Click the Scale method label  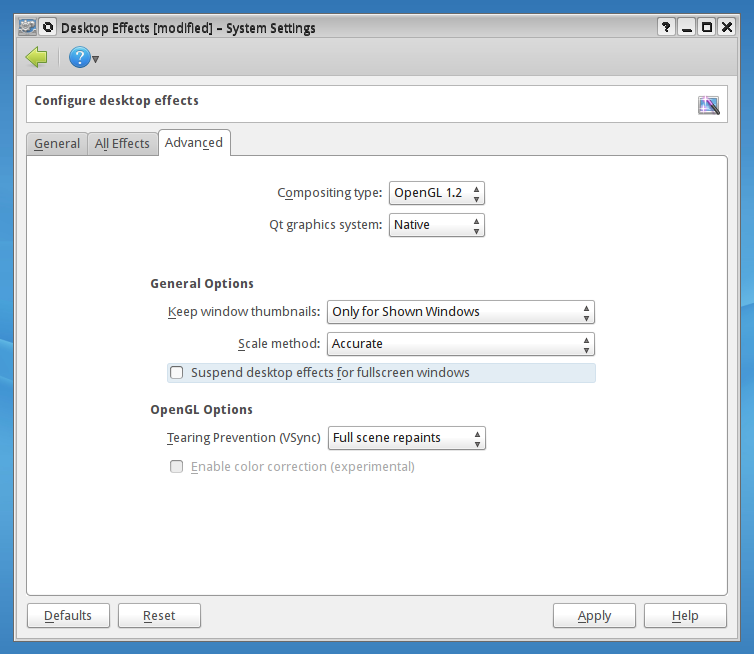coord(279,344)
